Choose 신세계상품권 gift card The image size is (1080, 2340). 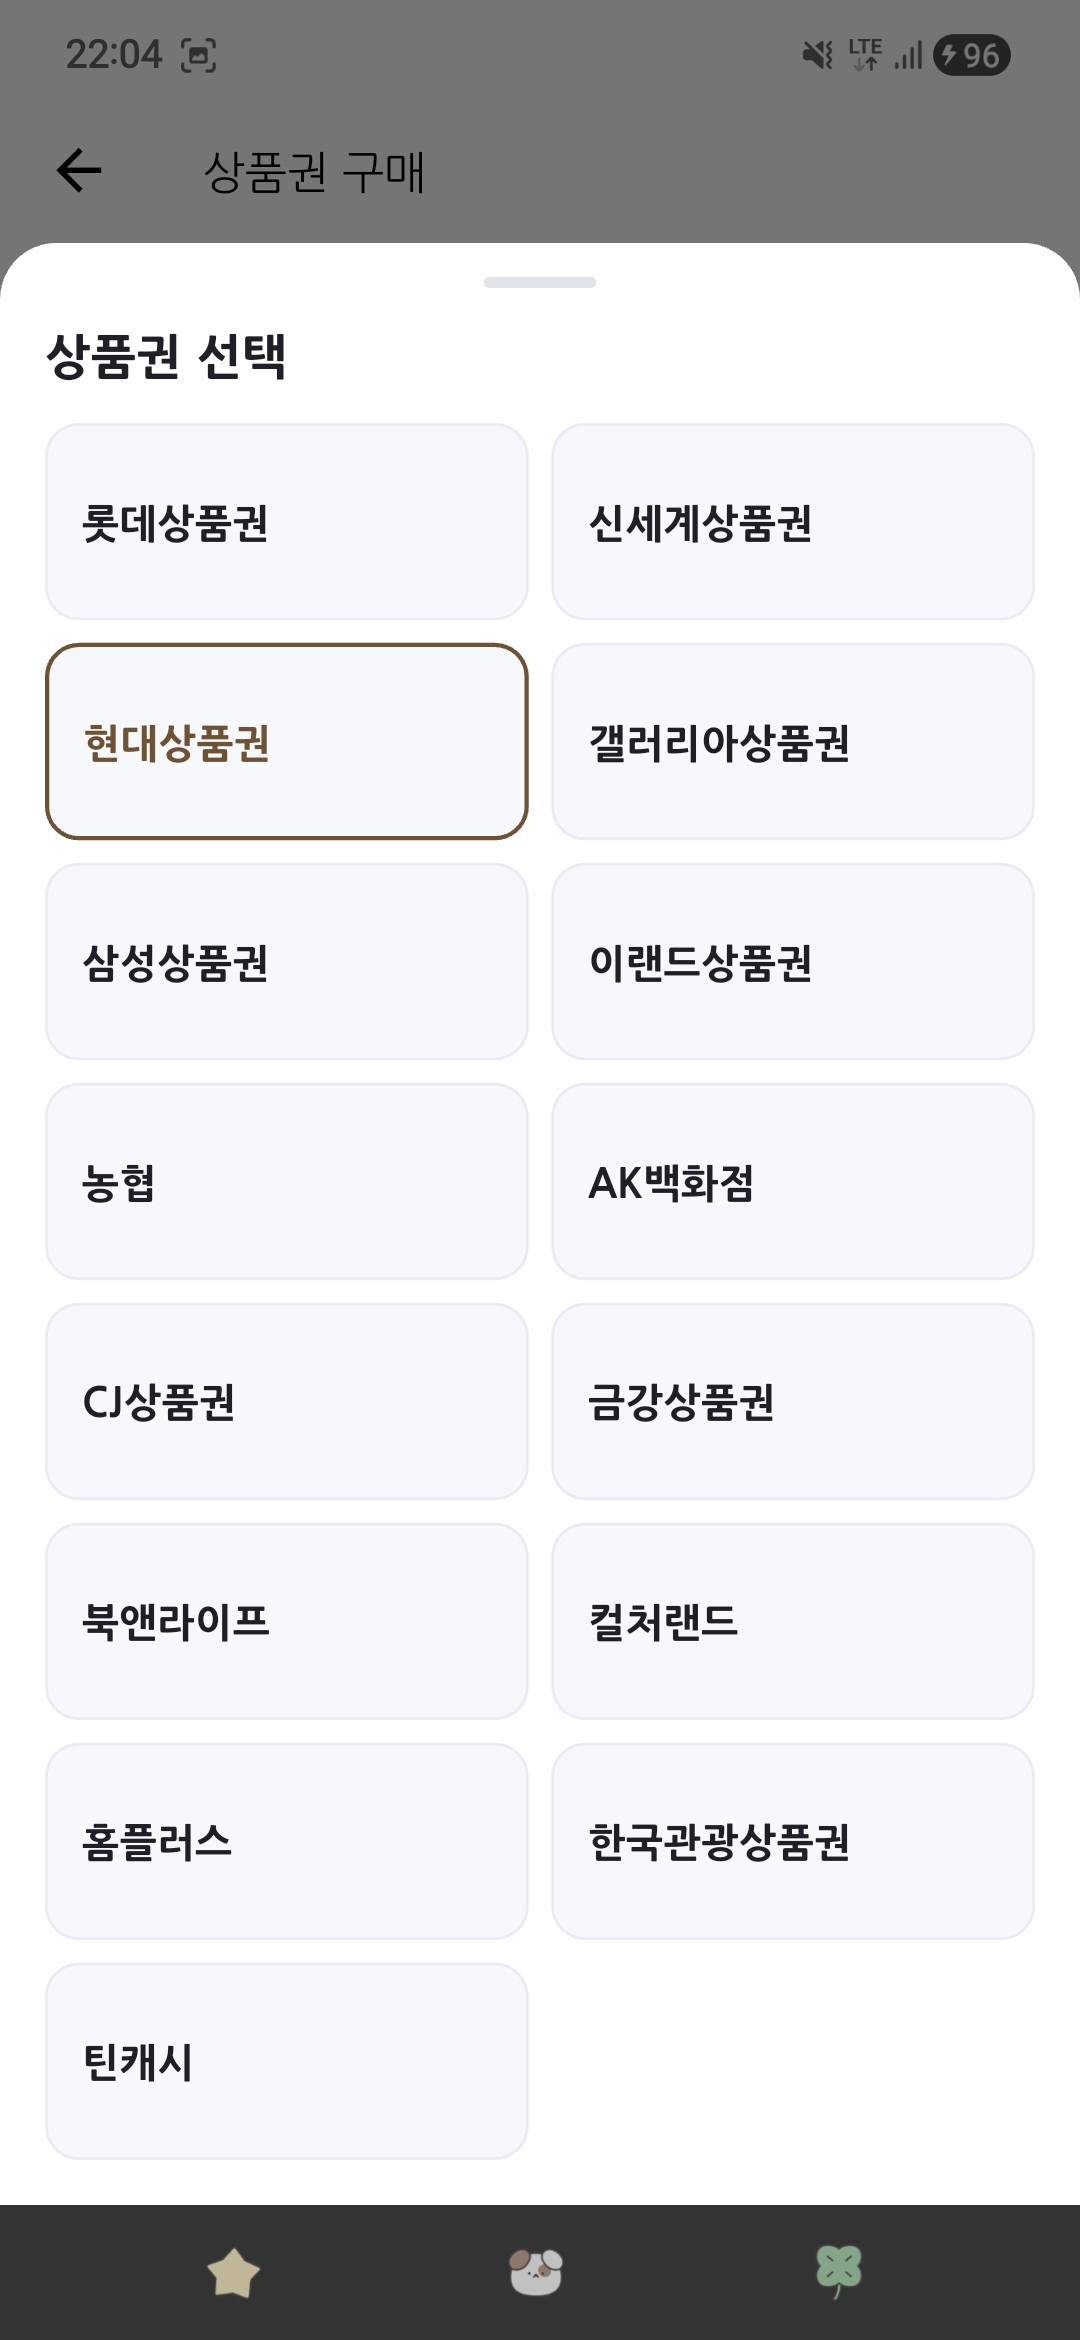792,522
